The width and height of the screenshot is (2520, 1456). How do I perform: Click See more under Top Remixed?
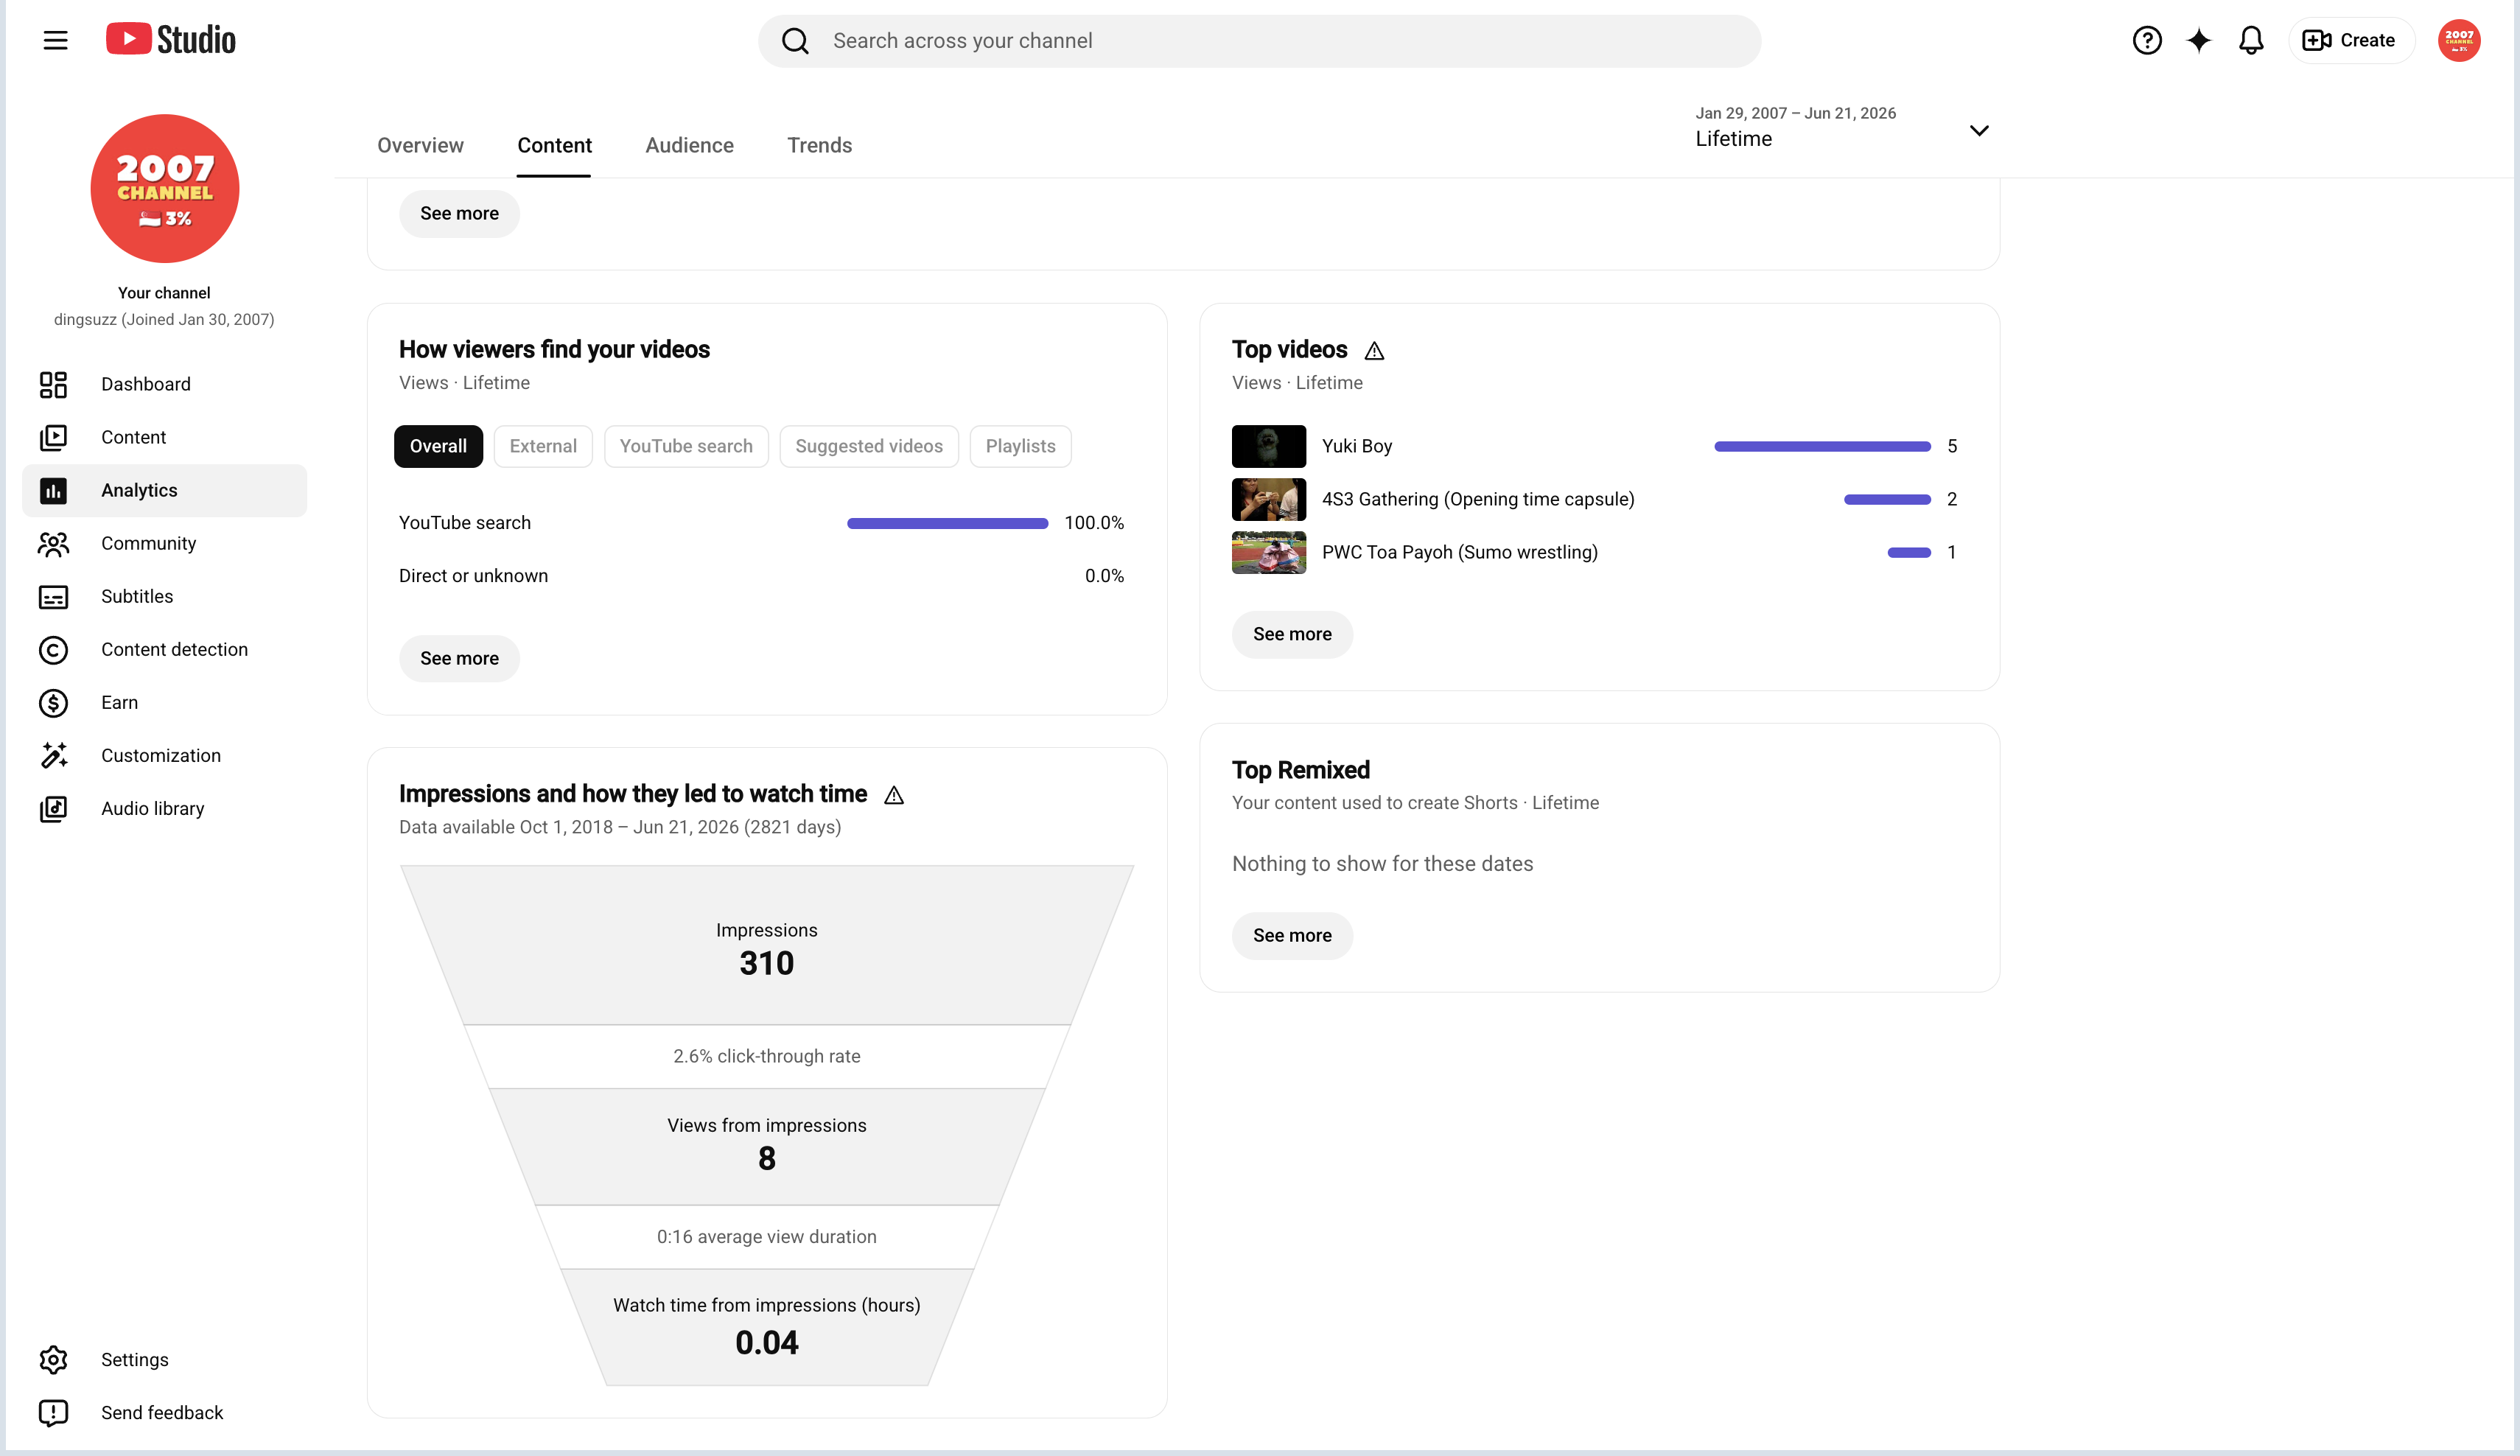coord(1292,935)
